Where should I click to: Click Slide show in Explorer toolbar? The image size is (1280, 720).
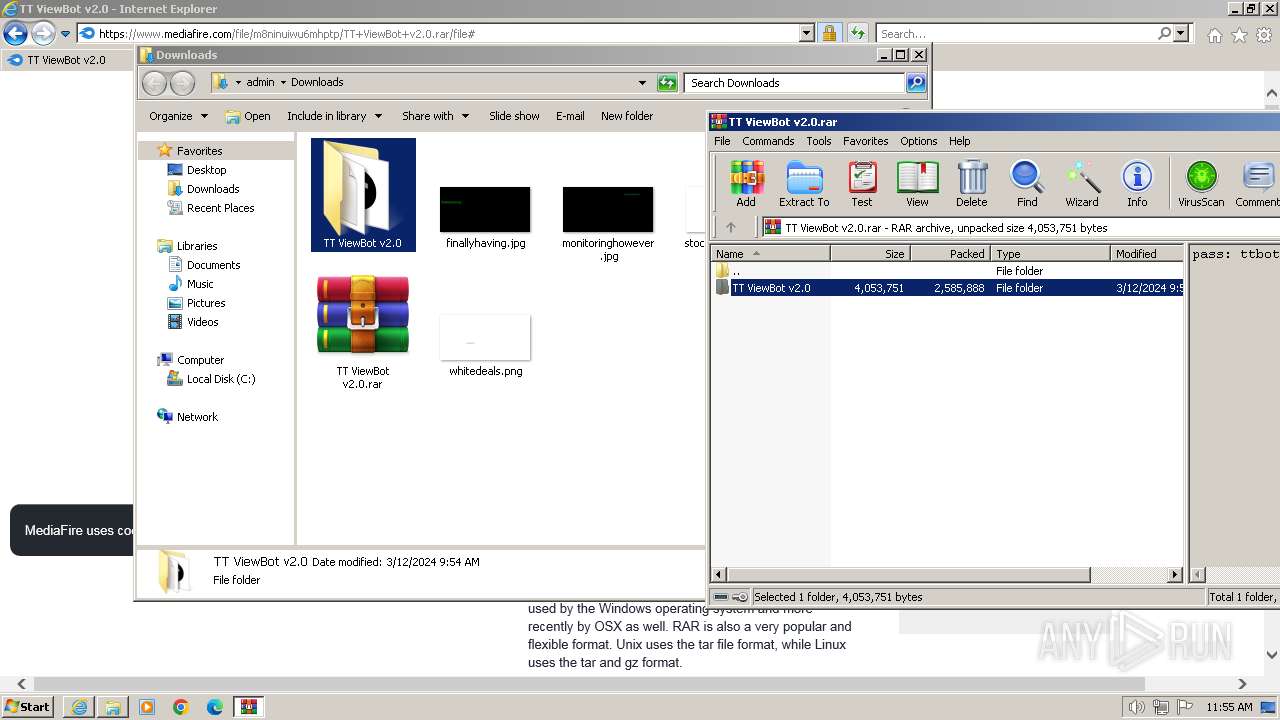tap(514, 116)
